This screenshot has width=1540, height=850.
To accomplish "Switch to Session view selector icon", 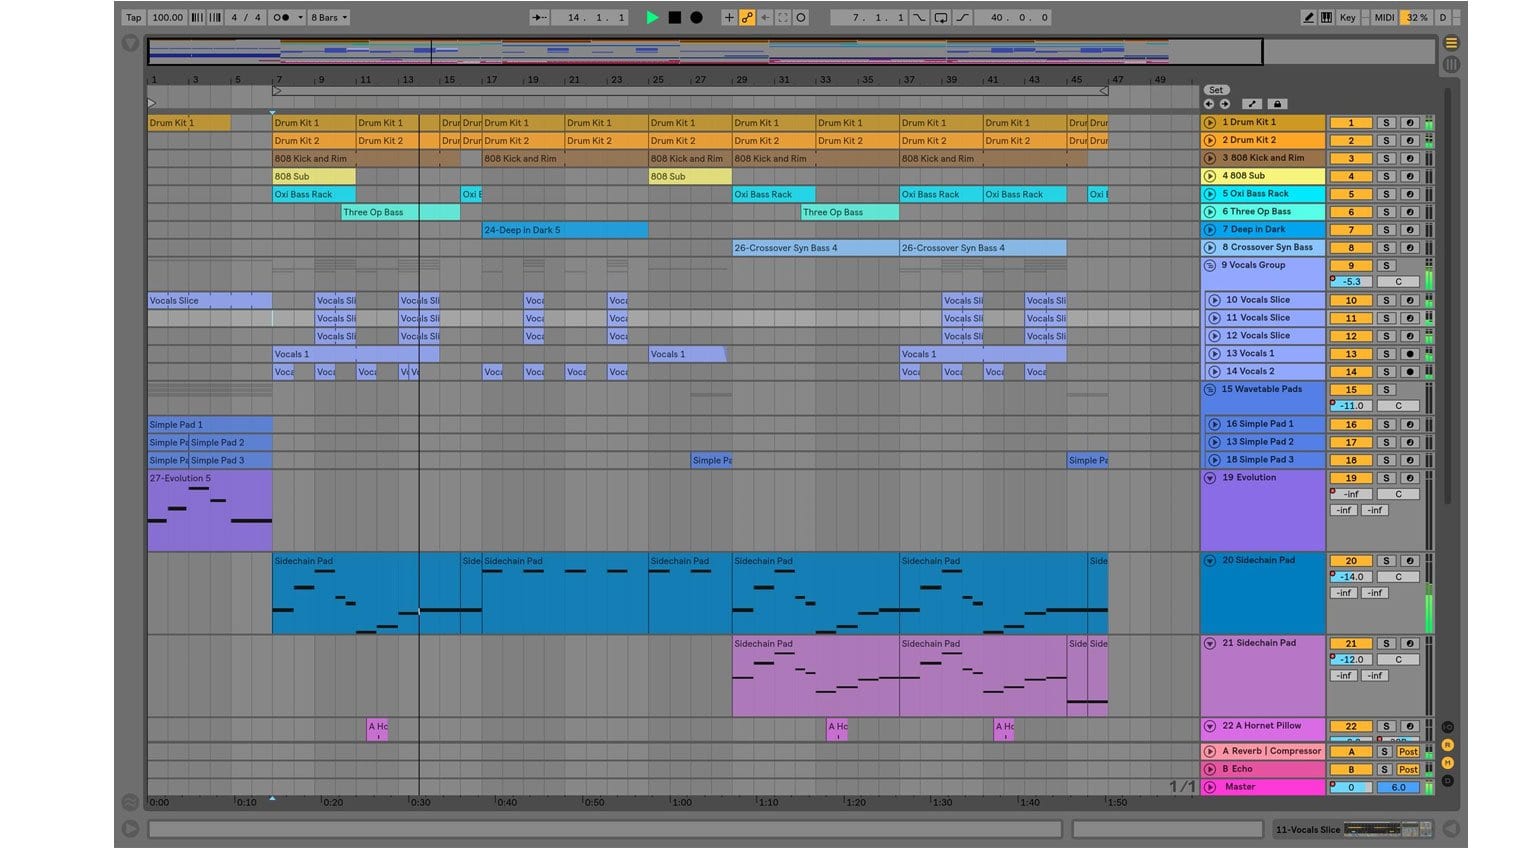I will (1451, 65).
